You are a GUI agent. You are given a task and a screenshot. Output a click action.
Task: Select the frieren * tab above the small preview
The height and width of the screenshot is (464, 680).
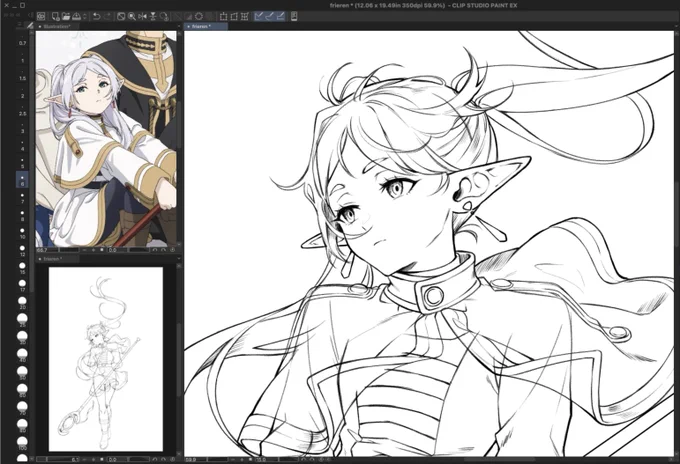pos(57,259)
